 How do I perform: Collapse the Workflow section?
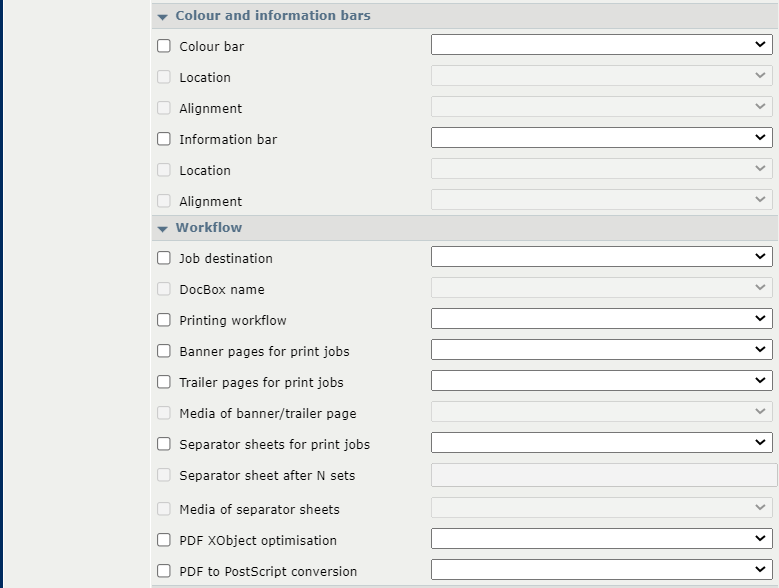162,228
